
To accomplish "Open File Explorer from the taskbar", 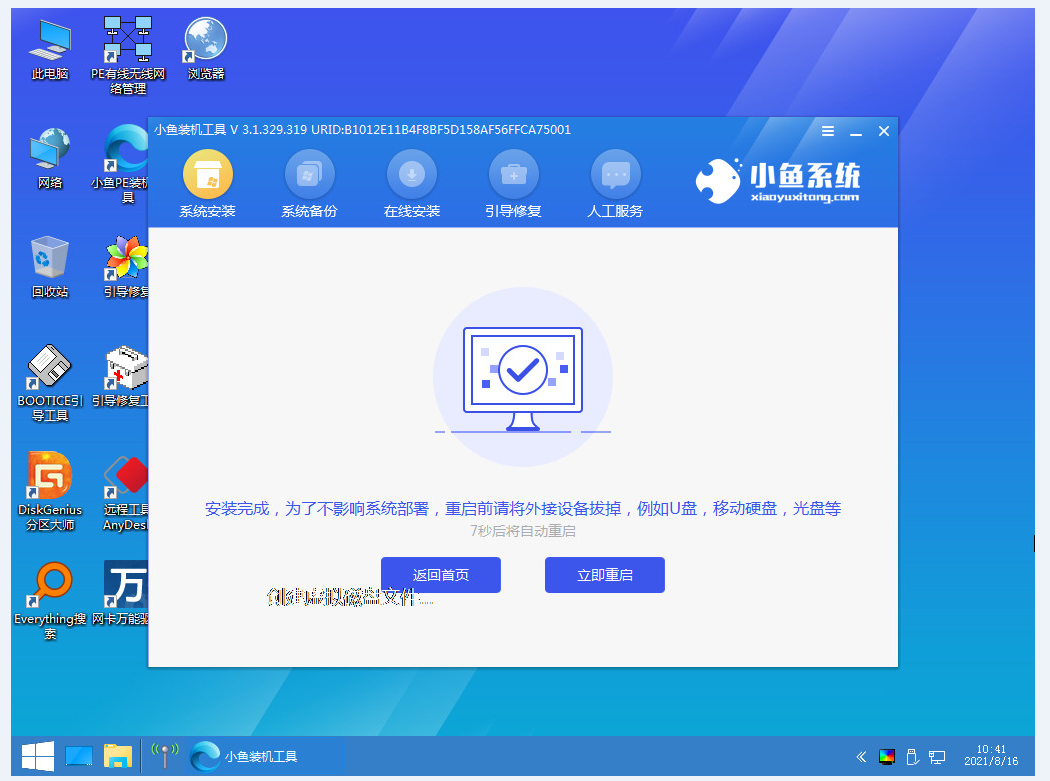I will point(118,756).
